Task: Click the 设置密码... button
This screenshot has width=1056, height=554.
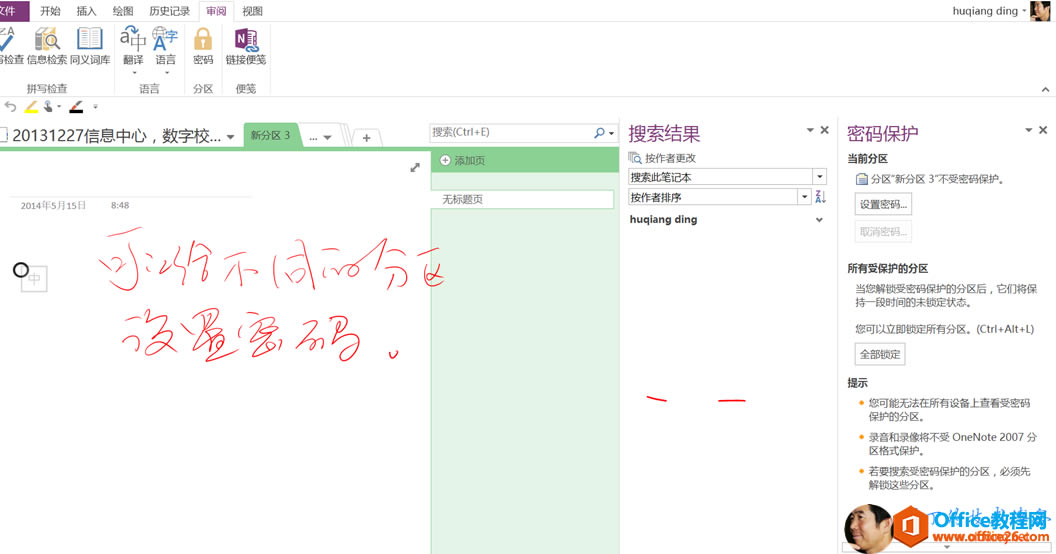Action: coord(883,204)
